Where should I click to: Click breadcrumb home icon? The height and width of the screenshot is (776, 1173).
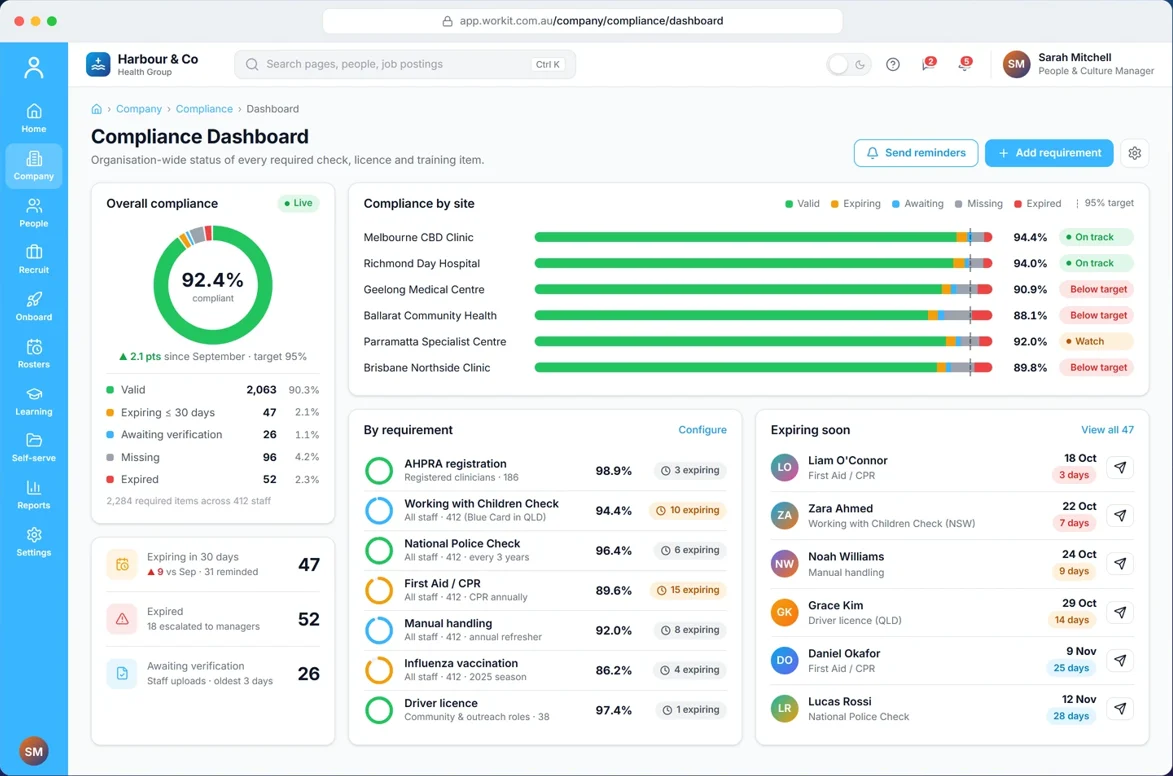97,109
